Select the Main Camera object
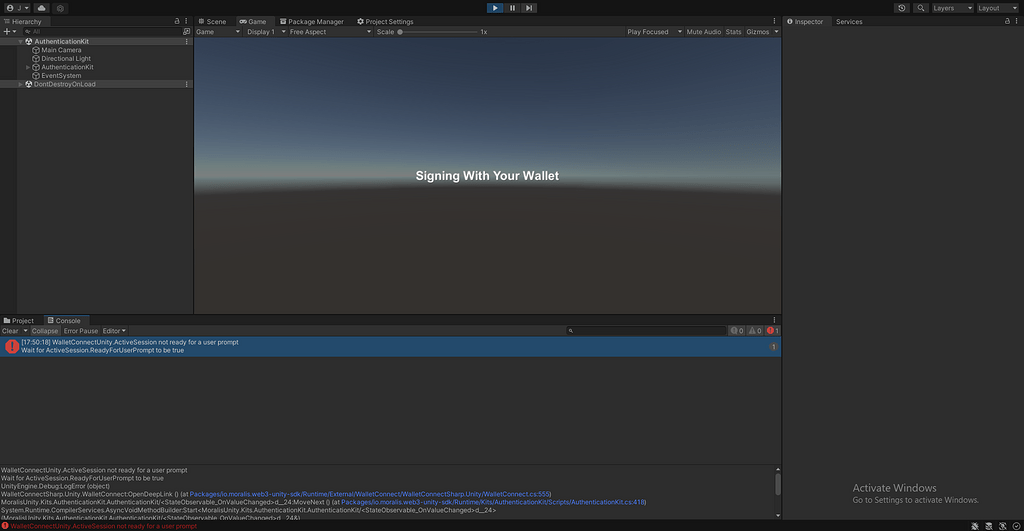 point(61,50)
